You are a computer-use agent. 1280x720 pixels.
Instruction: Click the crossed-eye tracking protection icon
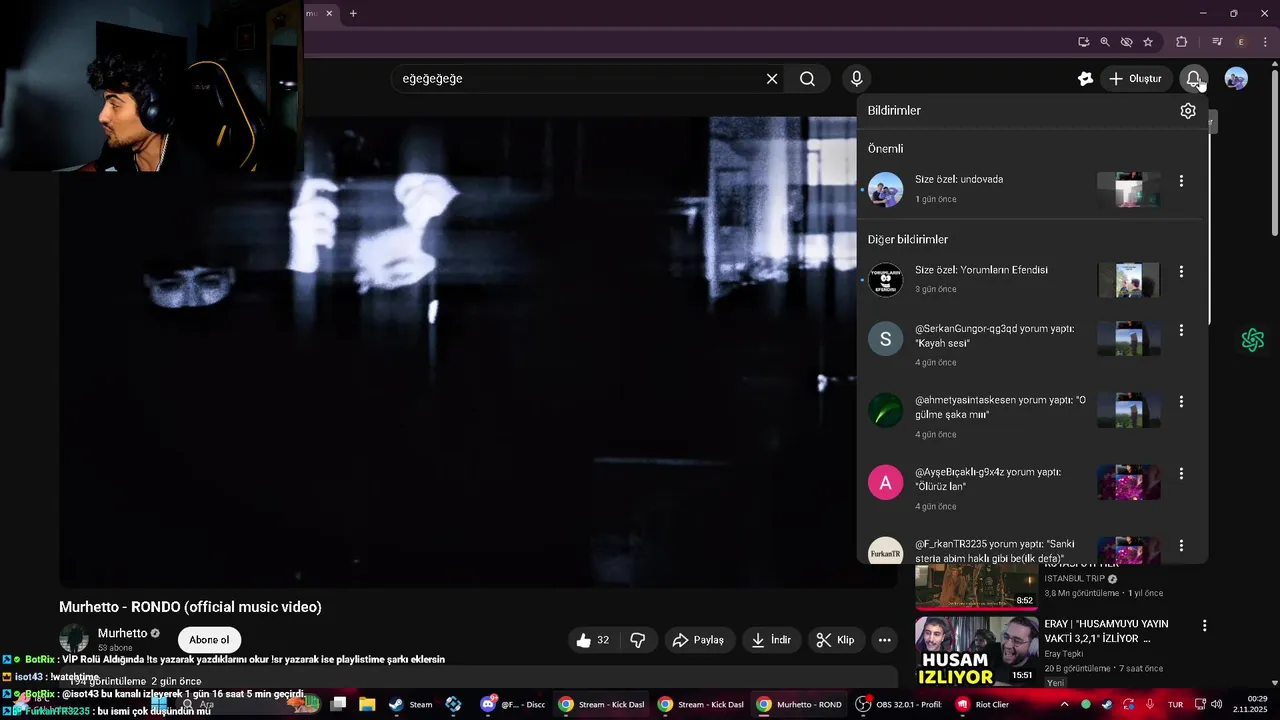pos(1127,42)
